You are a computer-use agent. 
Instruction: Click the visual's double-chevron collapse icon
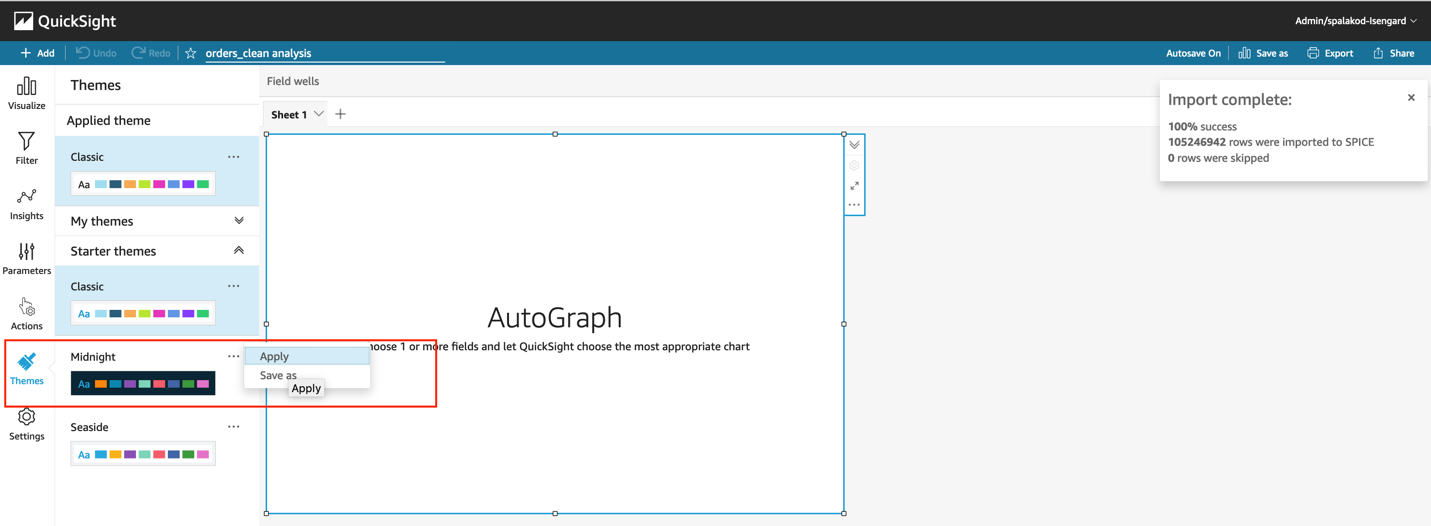pos(854,145)
